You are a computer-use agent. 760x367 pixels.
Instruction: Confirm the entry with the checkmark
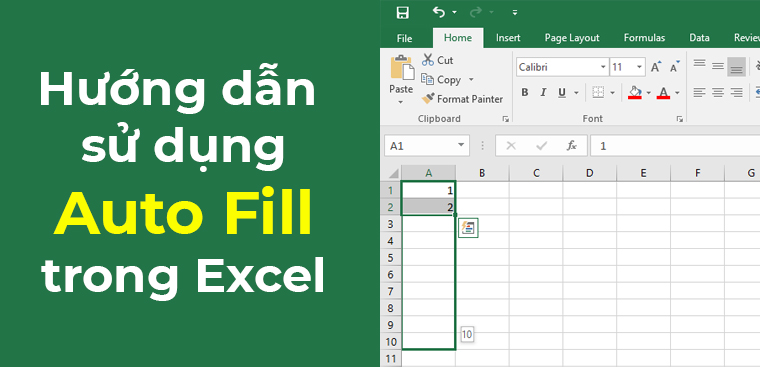pyautogui.click(x=541, y=146)
